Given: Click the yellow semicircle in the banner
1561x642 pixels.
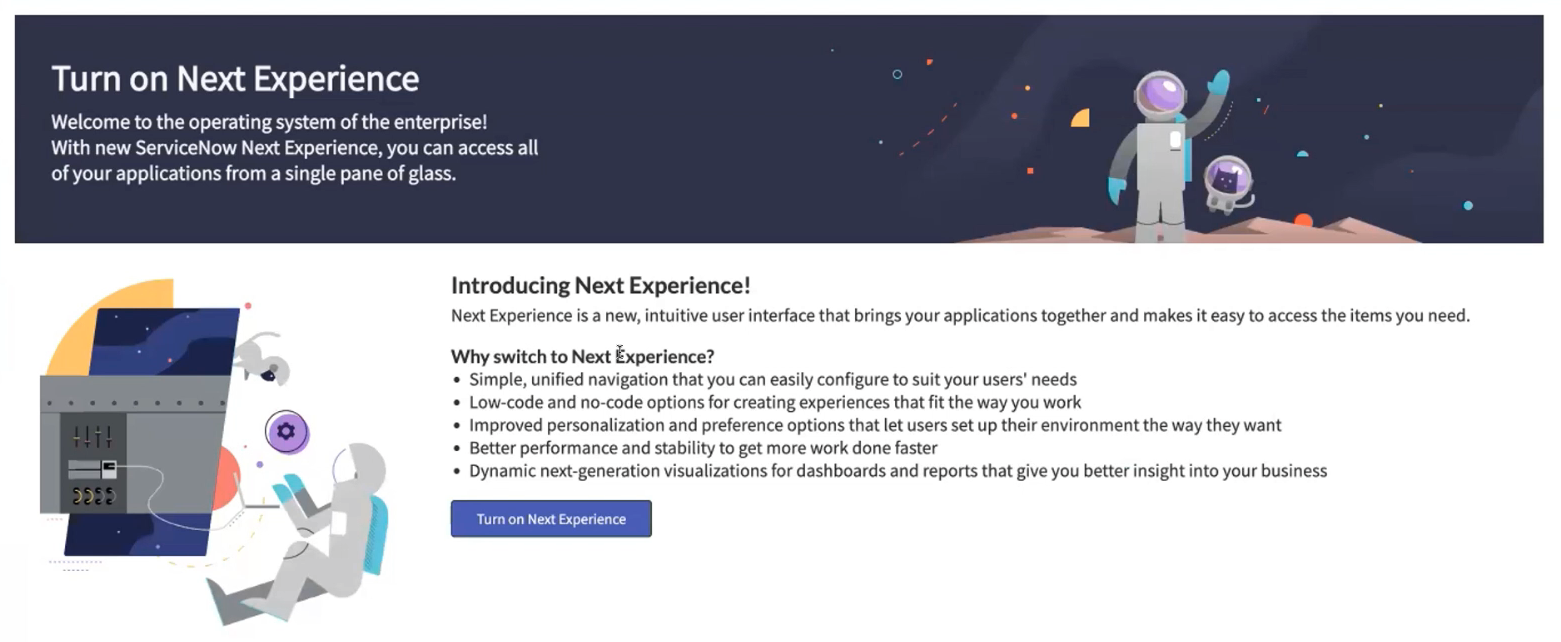Looking at the screenshot, I should point(1080,118).
